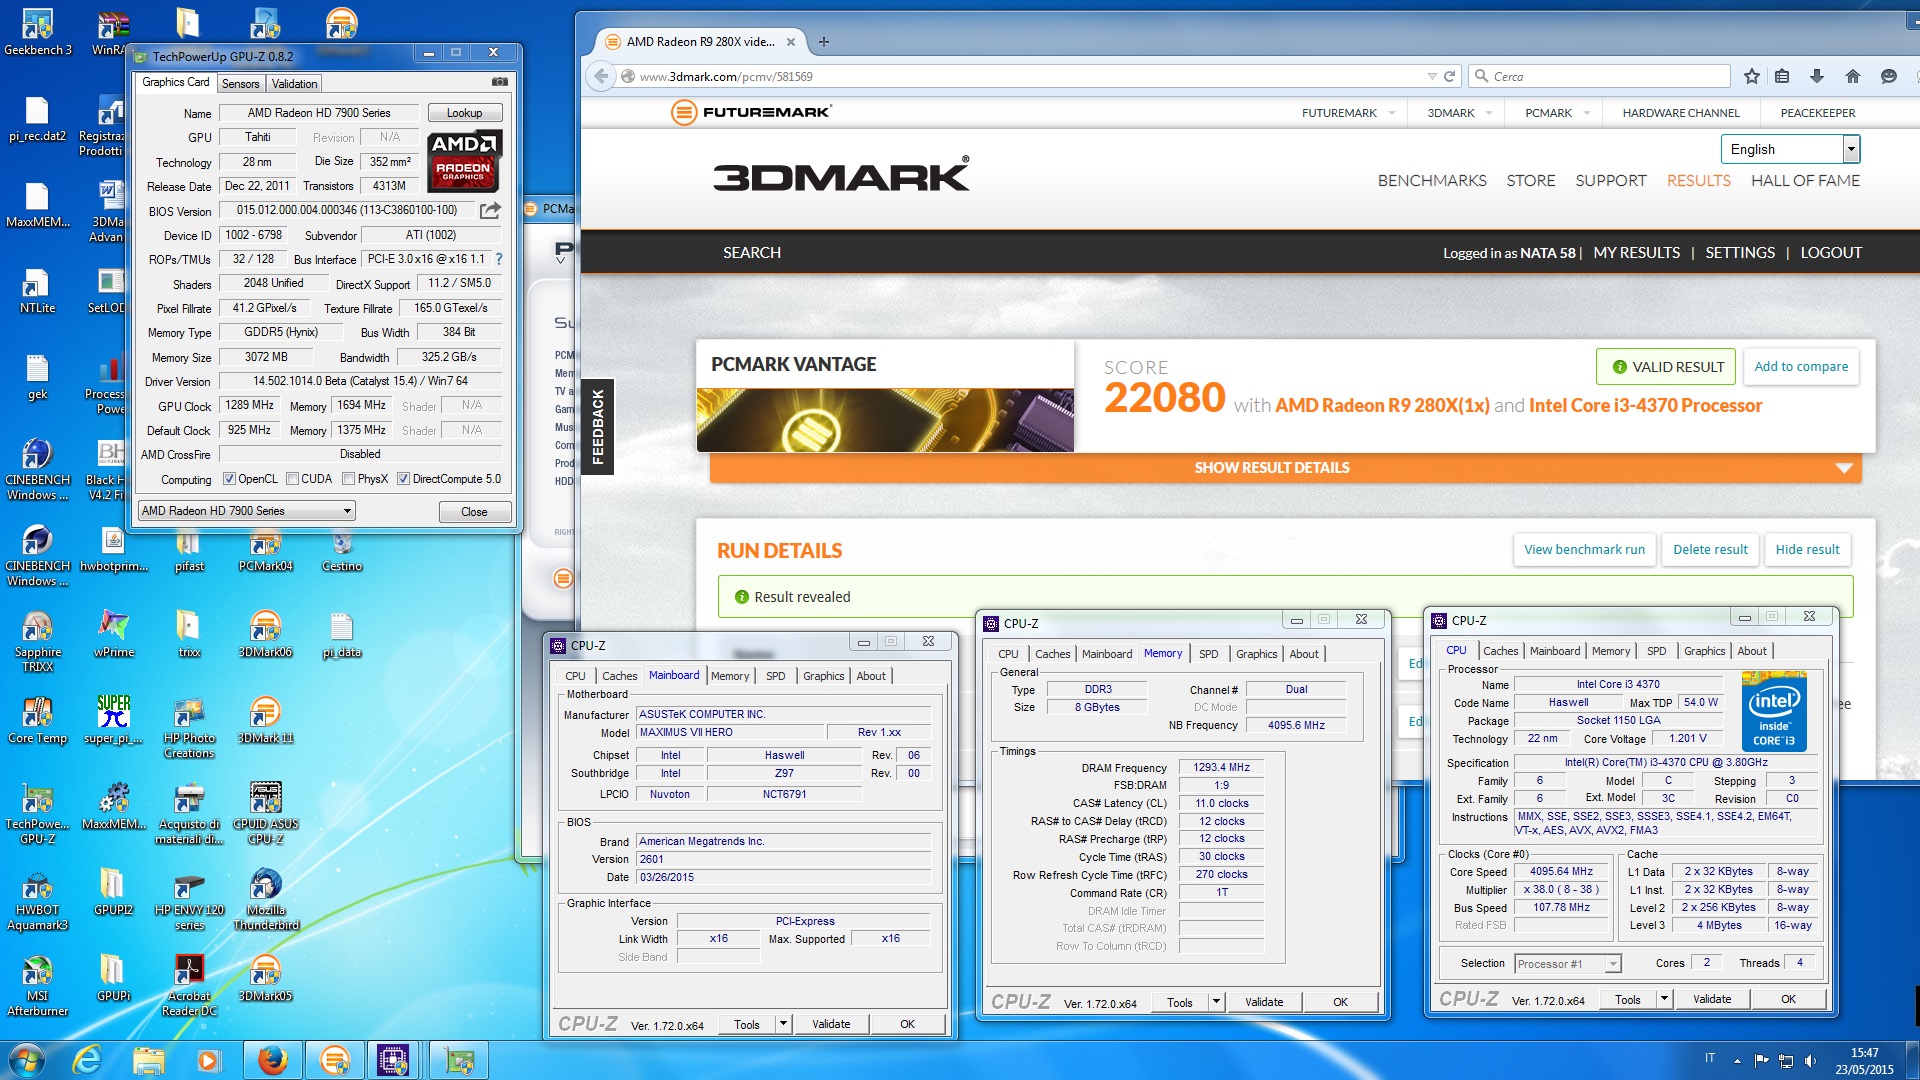
Task: Open Internet Explorer from the taskbar
Action: 88,1060
